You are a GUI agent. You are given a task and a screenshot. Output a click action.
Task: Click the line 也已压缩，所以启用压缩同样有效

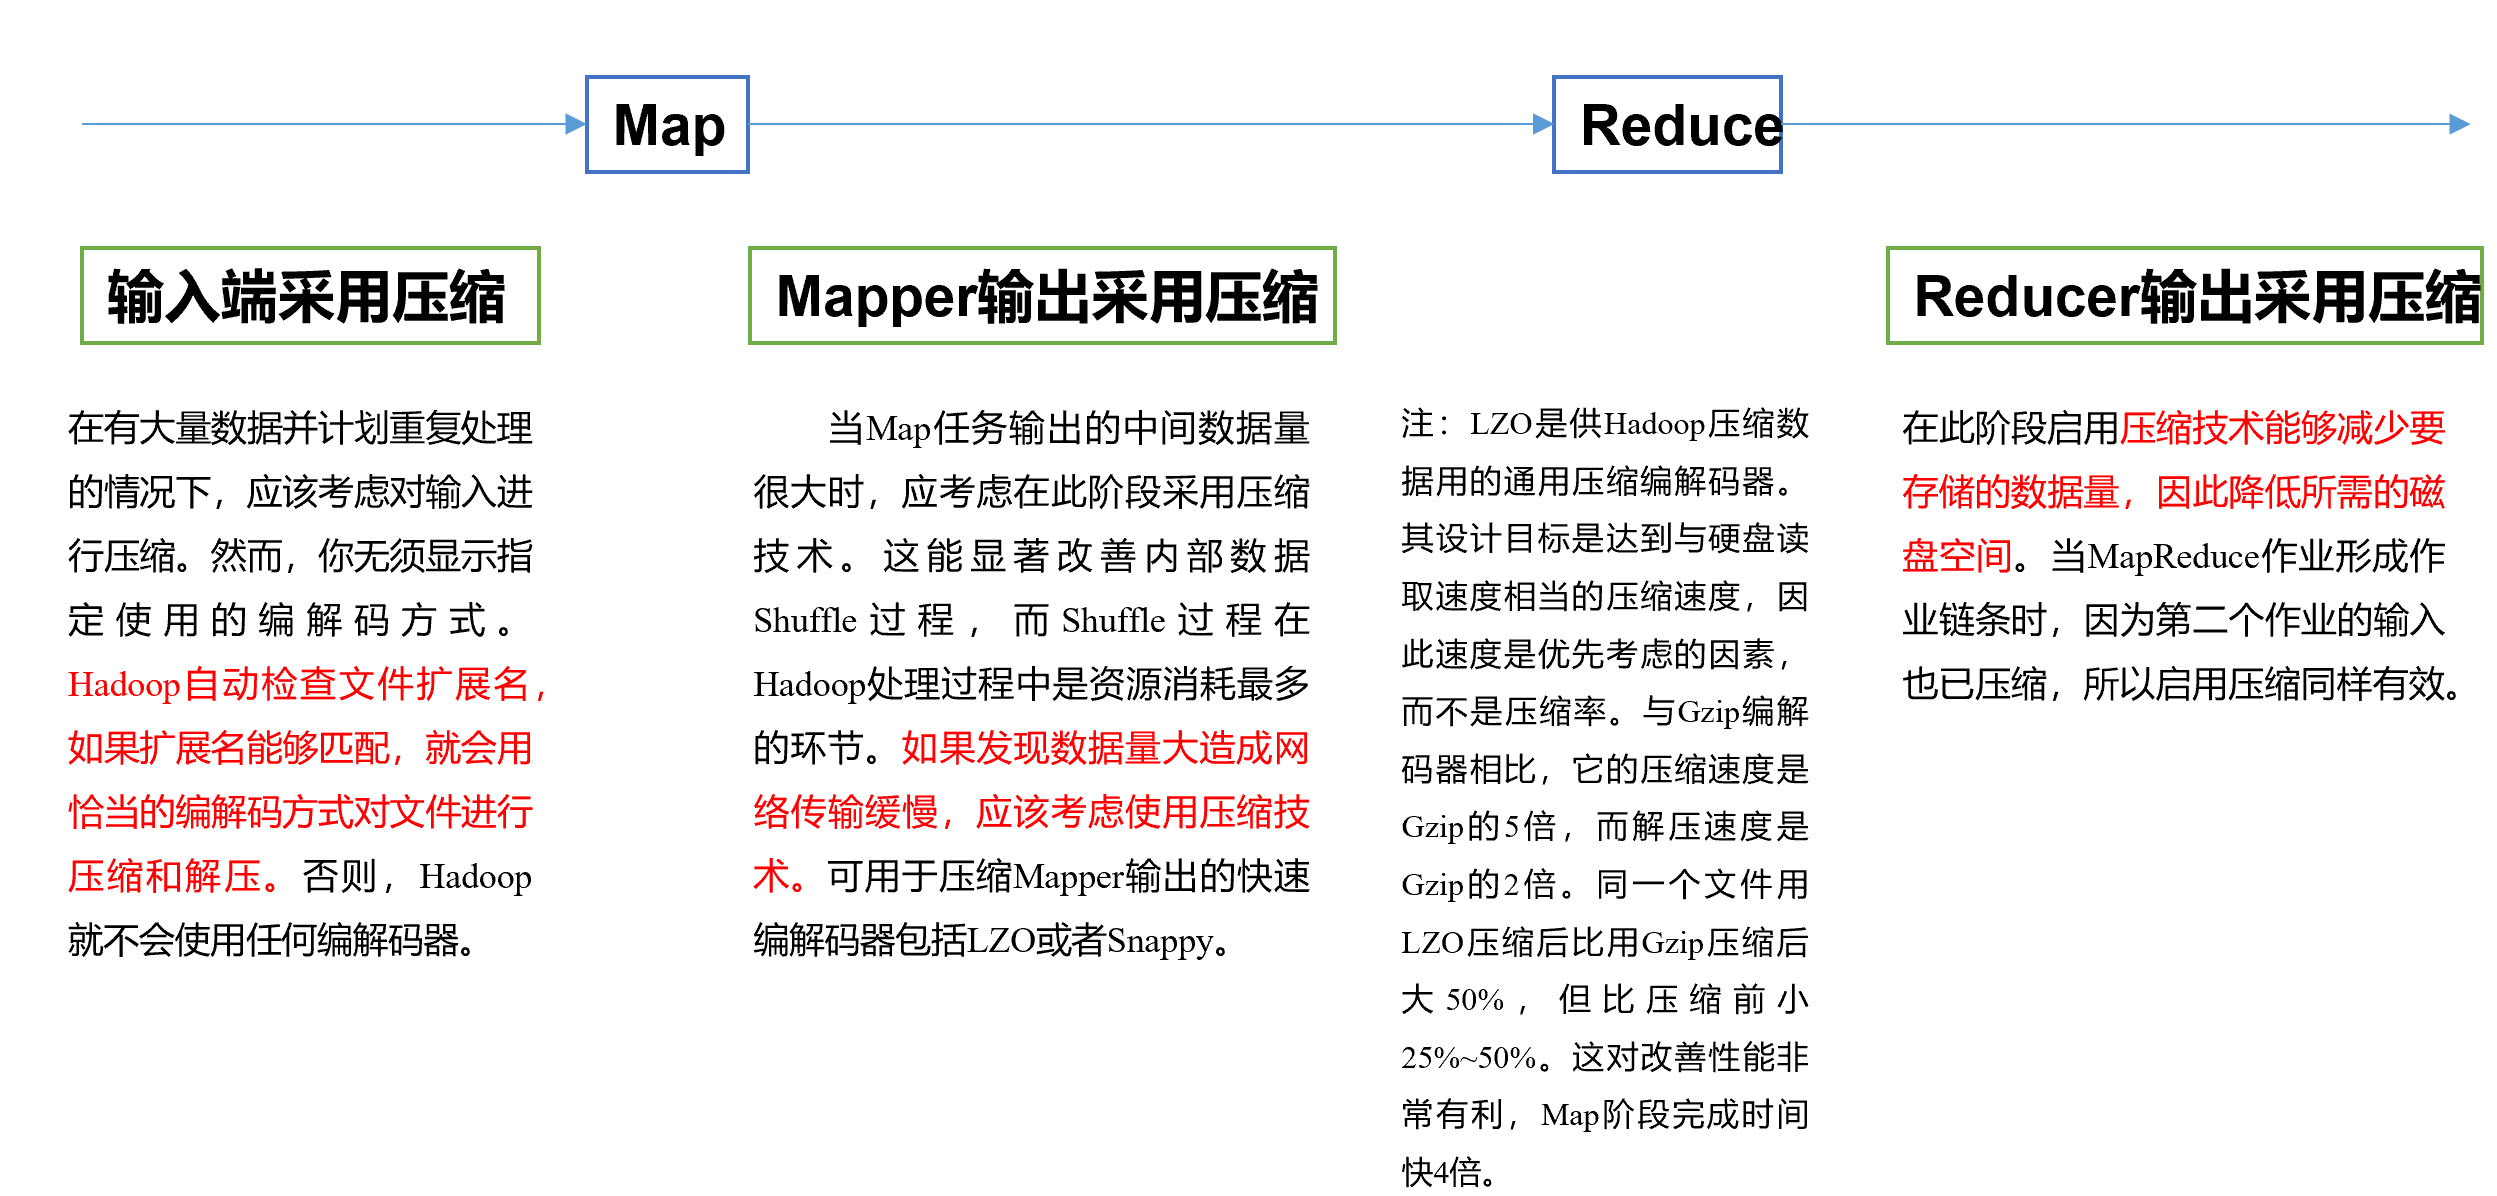click(x=2180, y=684)
